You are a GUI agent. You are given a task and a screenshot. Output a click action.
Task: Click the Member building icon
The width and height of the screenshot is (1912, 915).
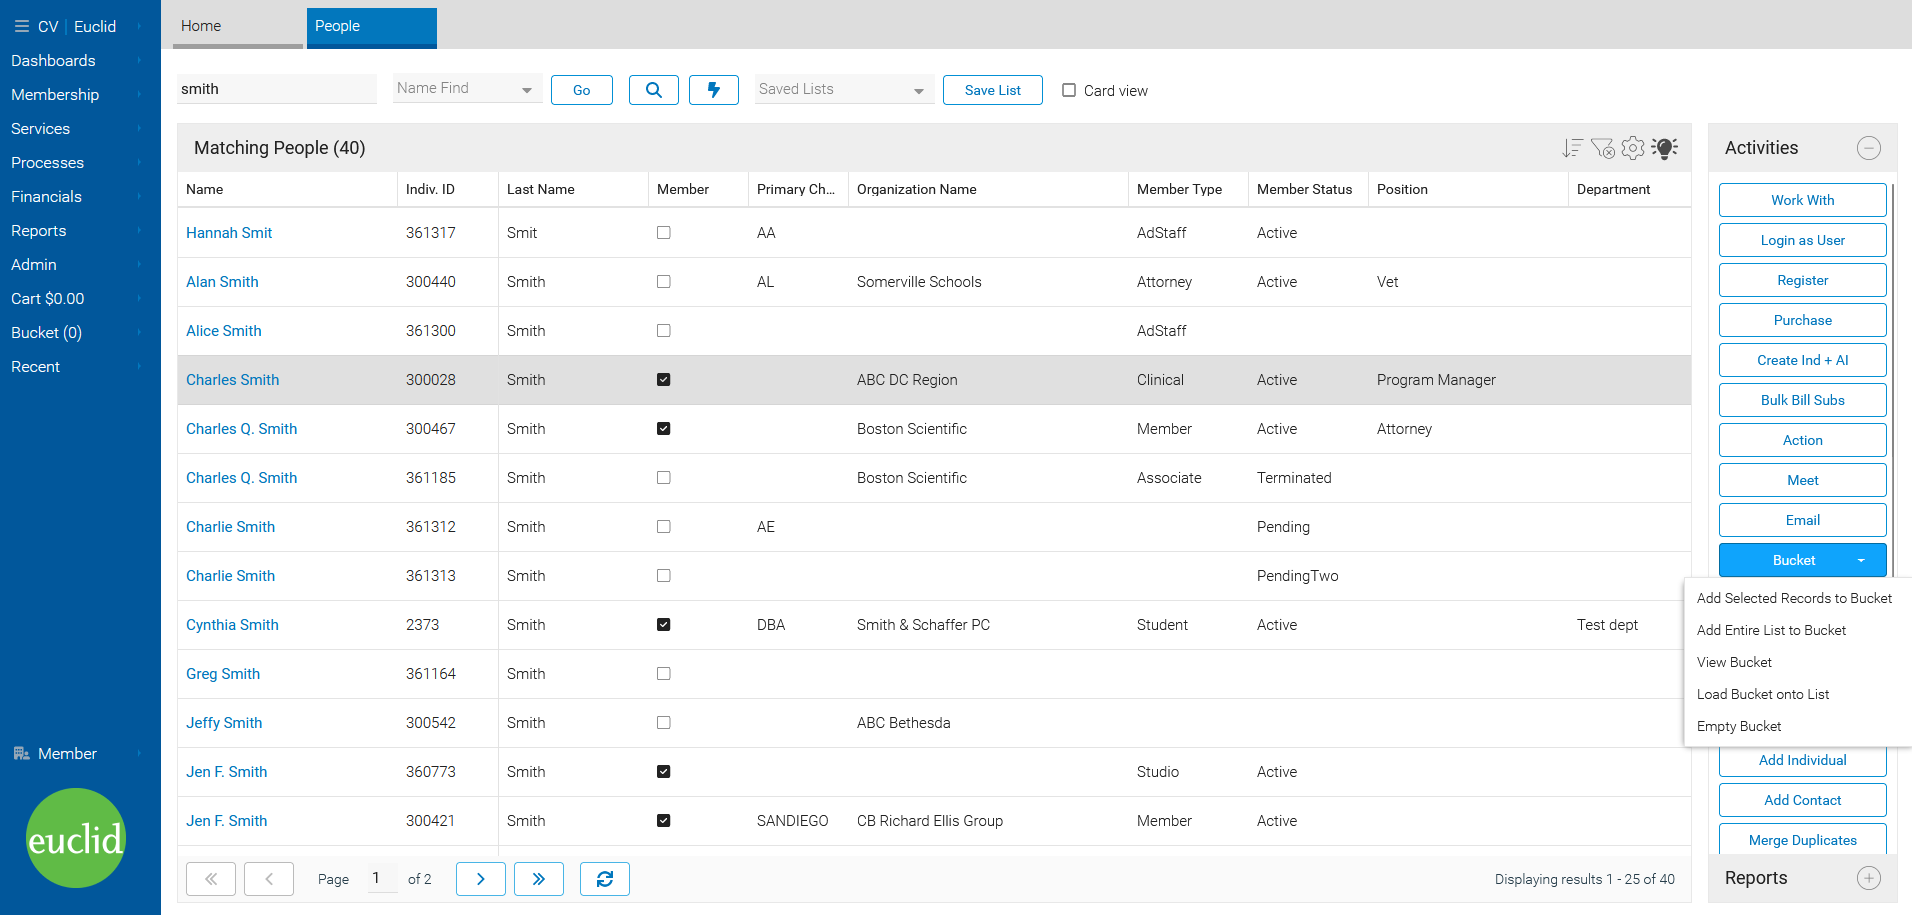point(21,754)
